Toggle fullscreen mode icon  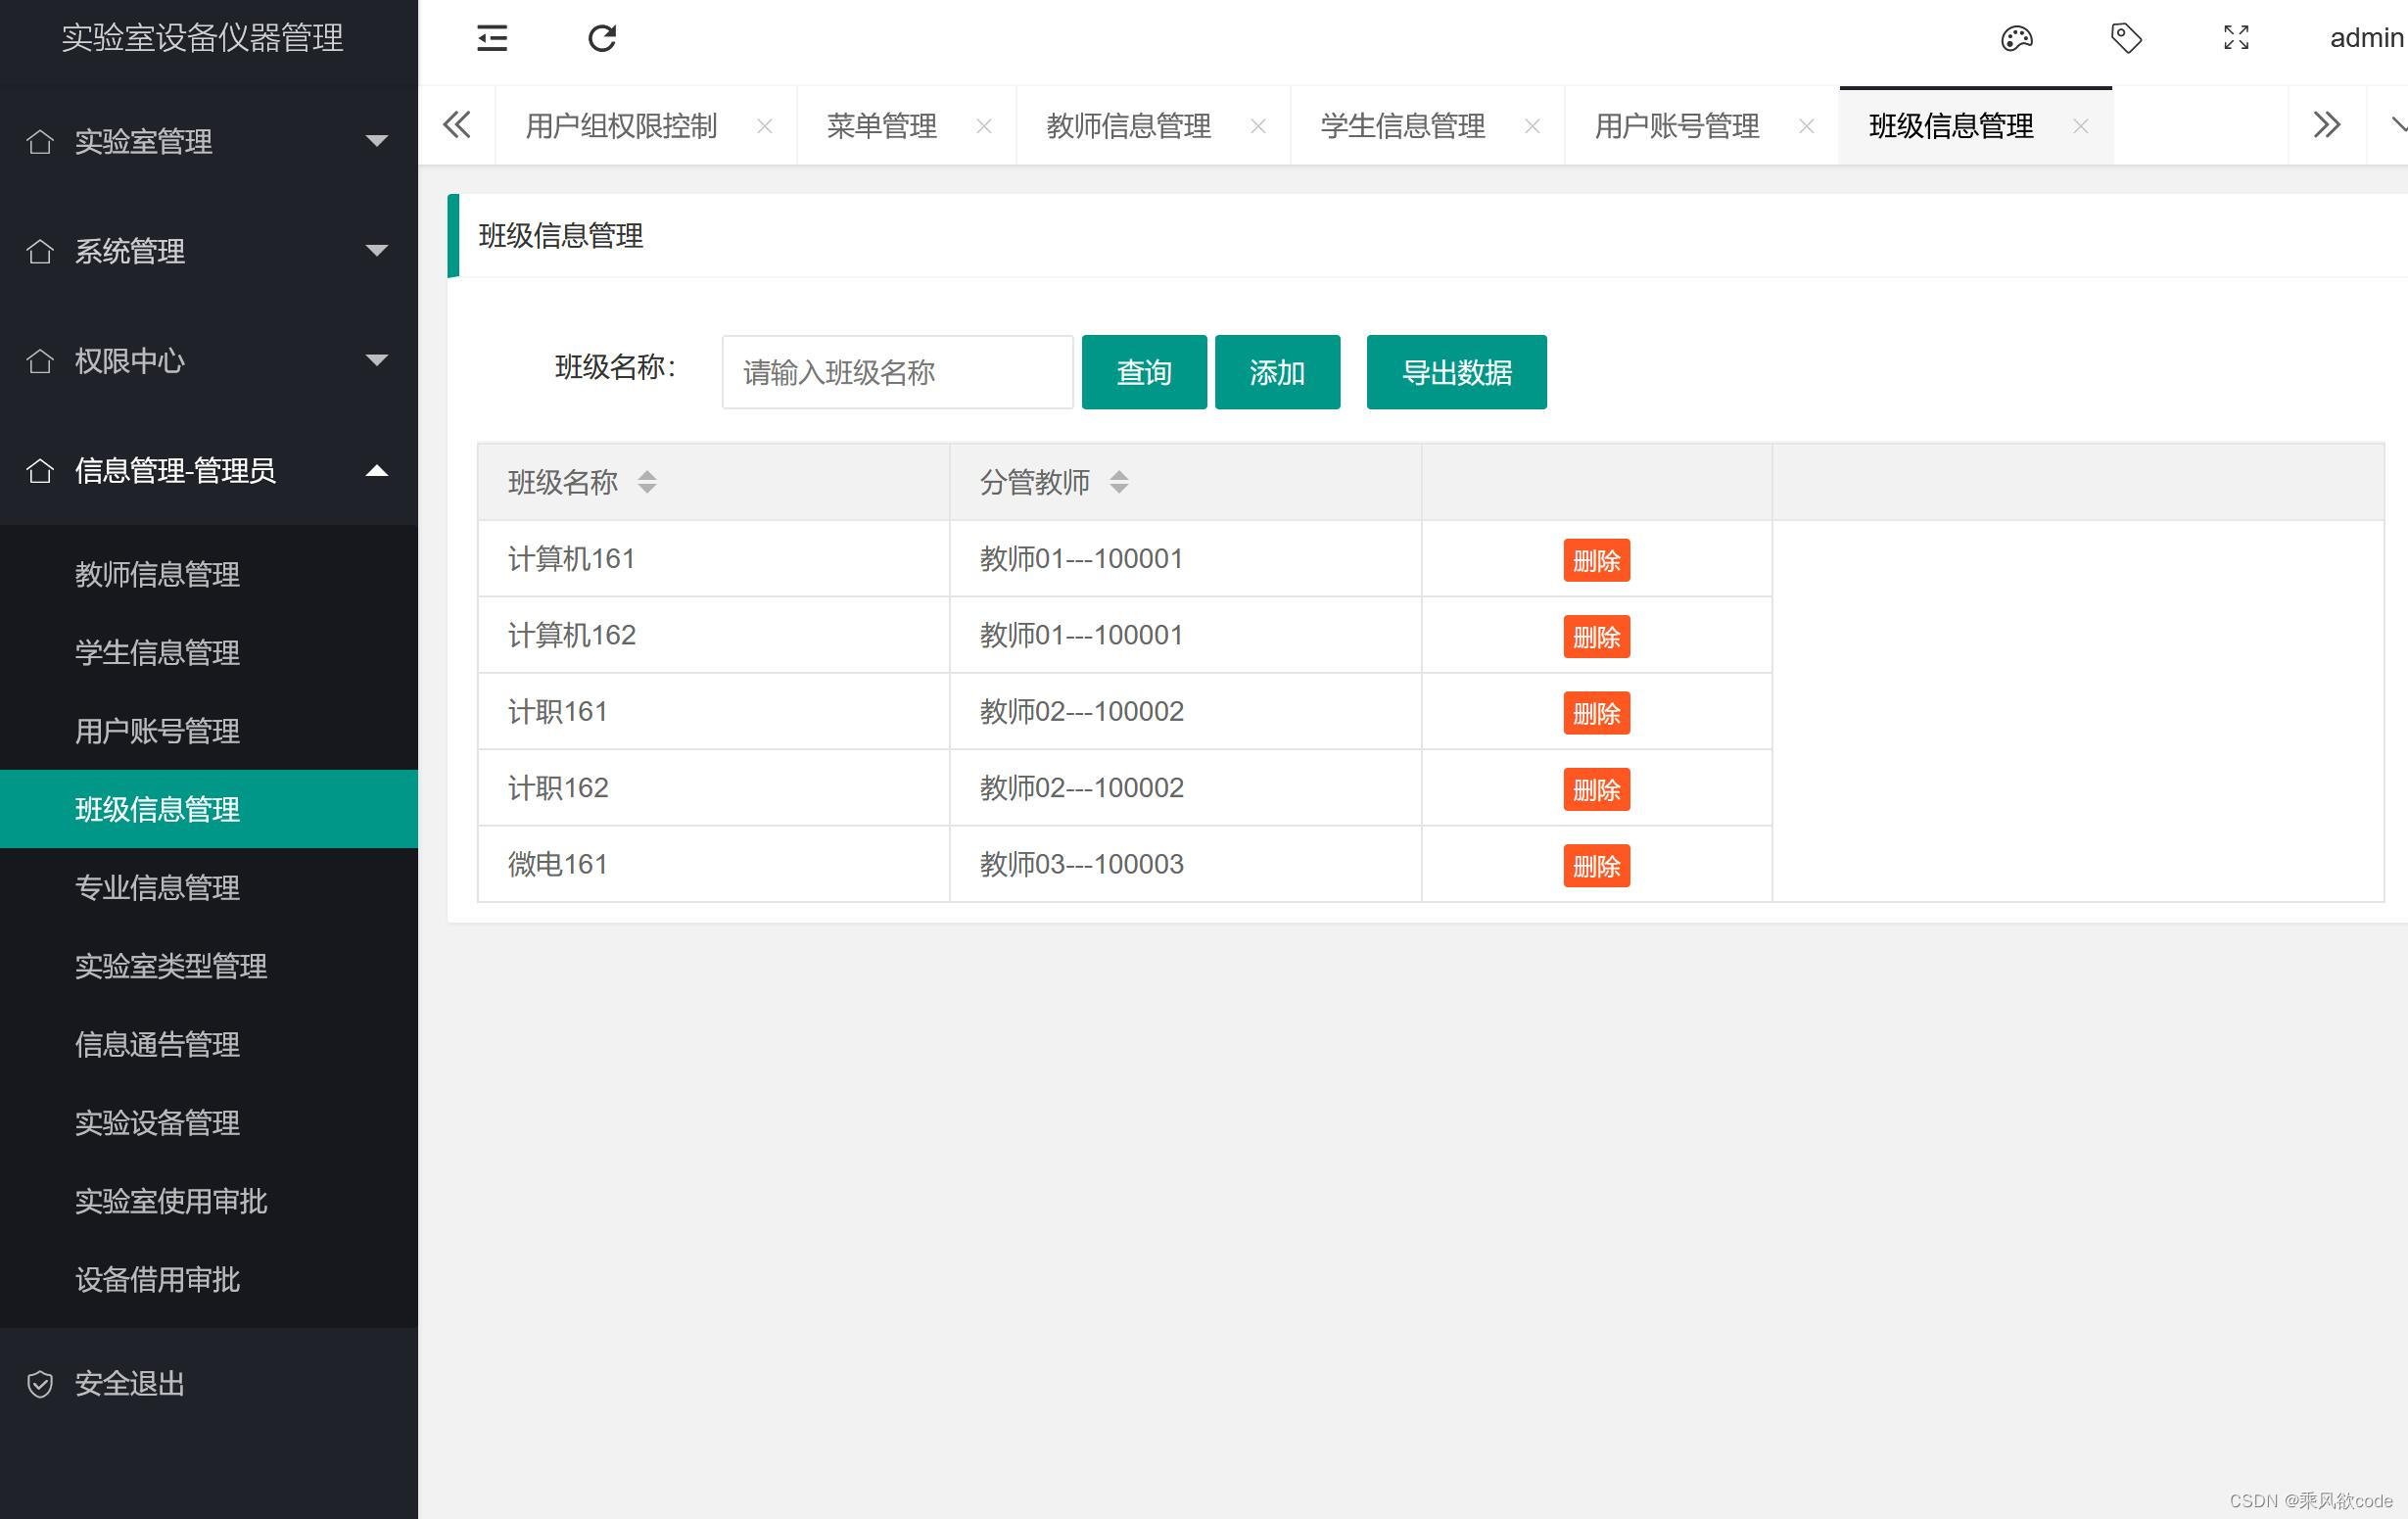(2236, 38)
